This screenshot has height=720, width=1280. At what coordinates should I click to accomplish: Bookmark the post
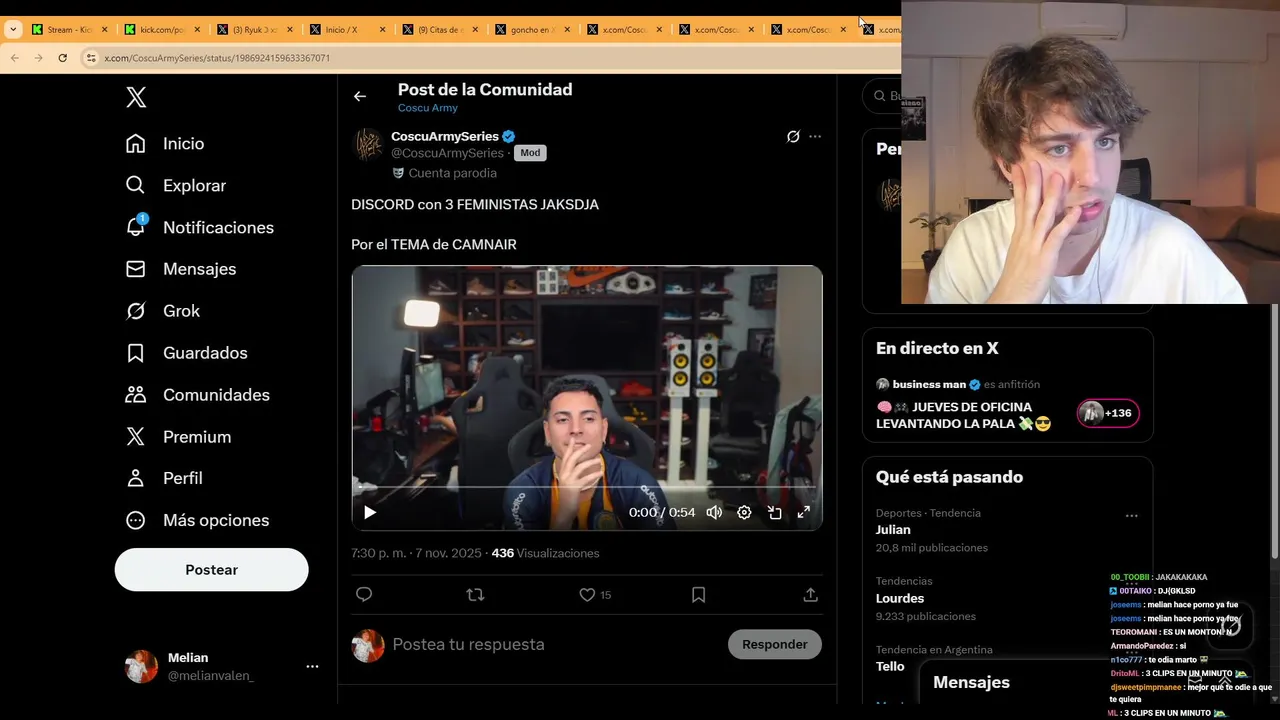[x=699, y=594]
